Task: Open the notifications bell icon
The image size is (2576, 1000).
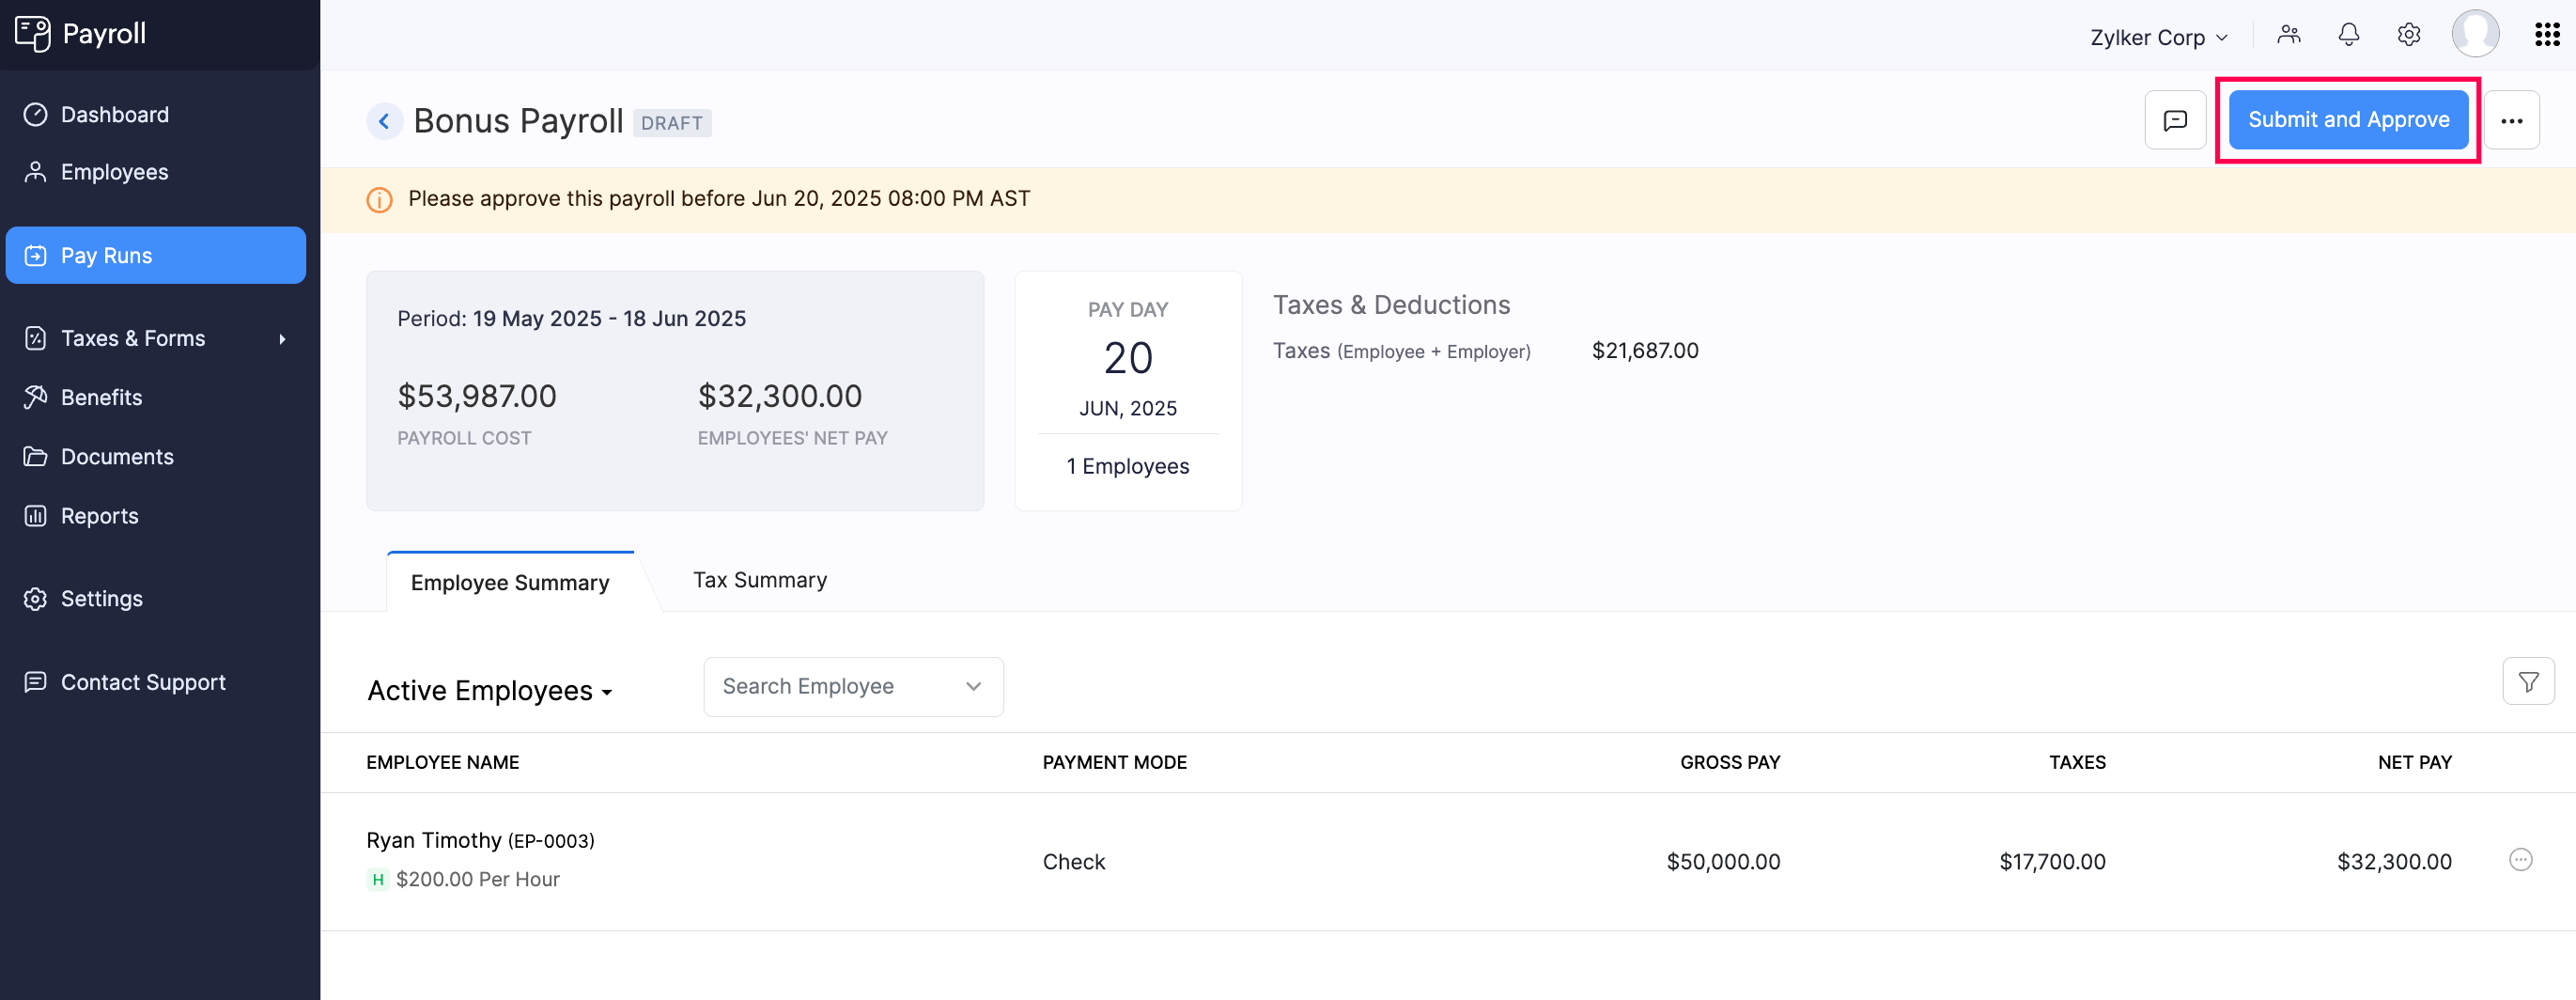Action: point(2348,35)
